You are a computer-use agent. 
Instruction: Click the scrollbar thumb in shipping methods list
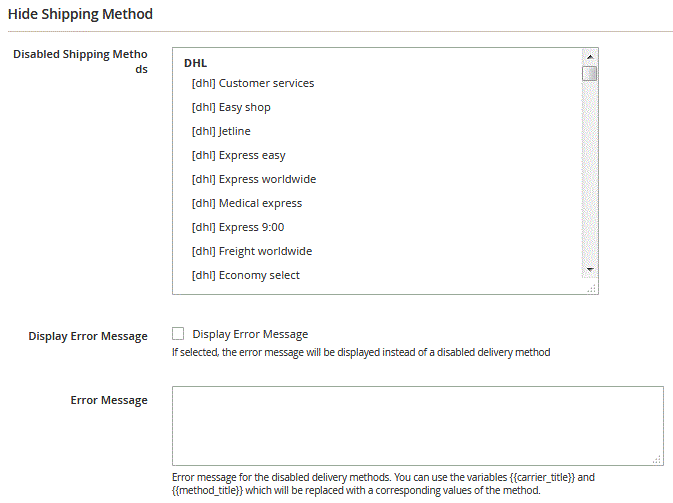click(590, 73)
